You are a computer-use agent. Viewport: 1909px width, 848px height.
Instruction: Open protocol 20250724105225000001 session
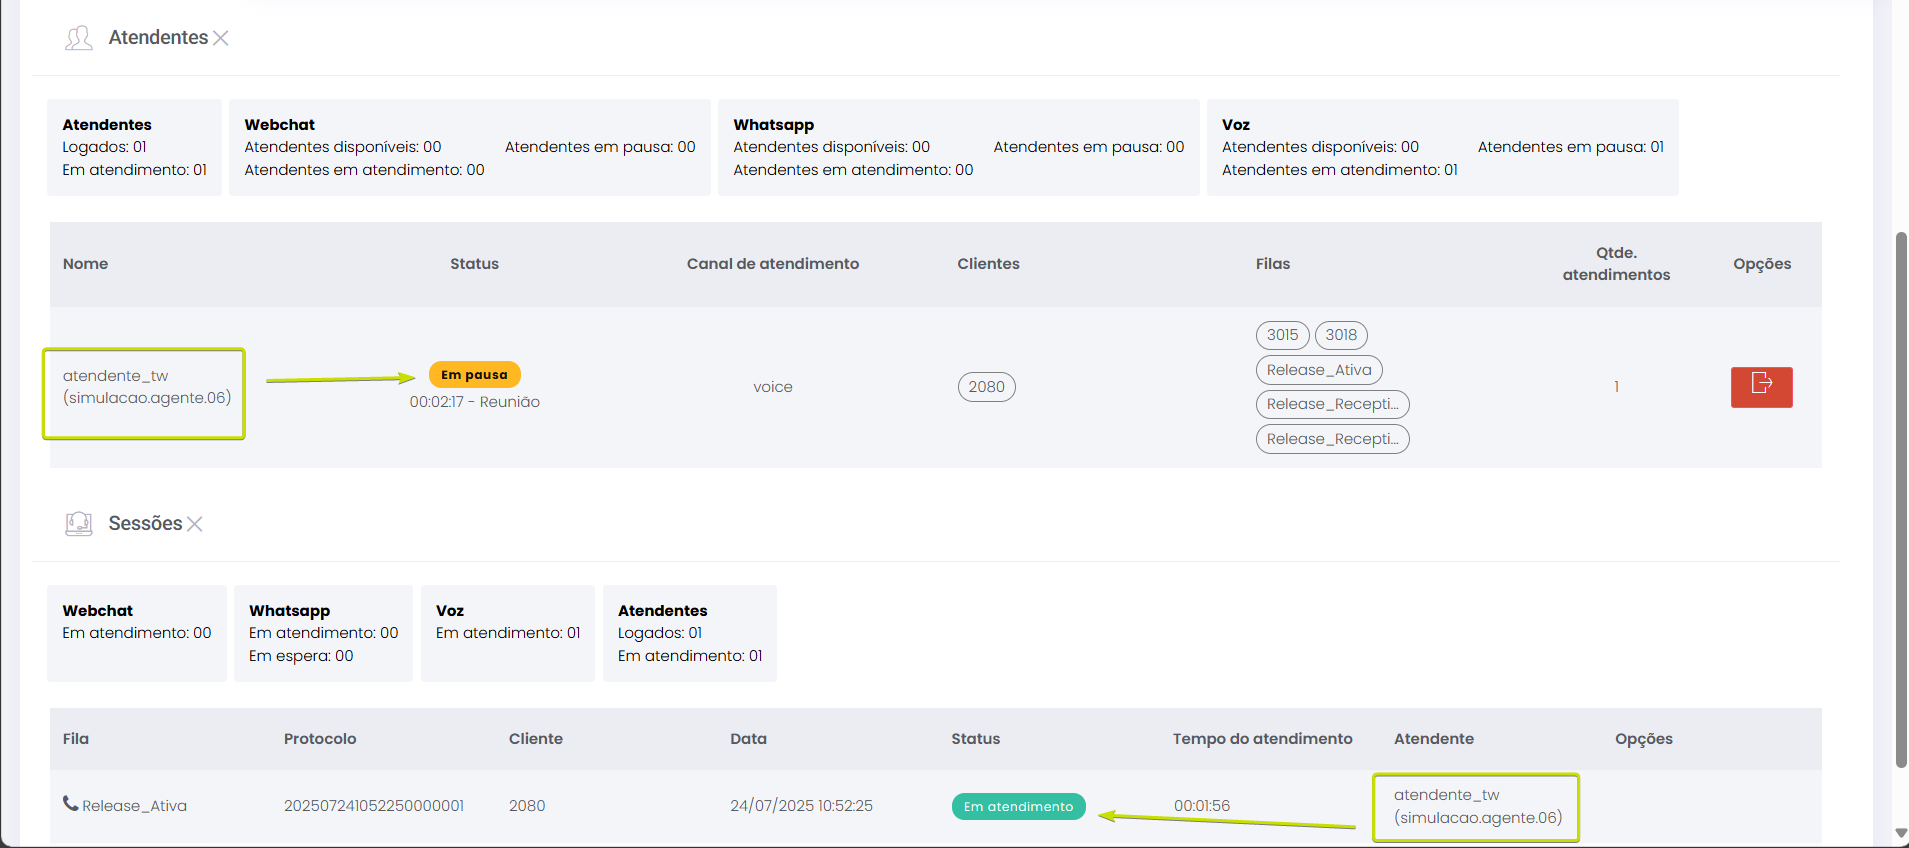[x=373, y=806]
